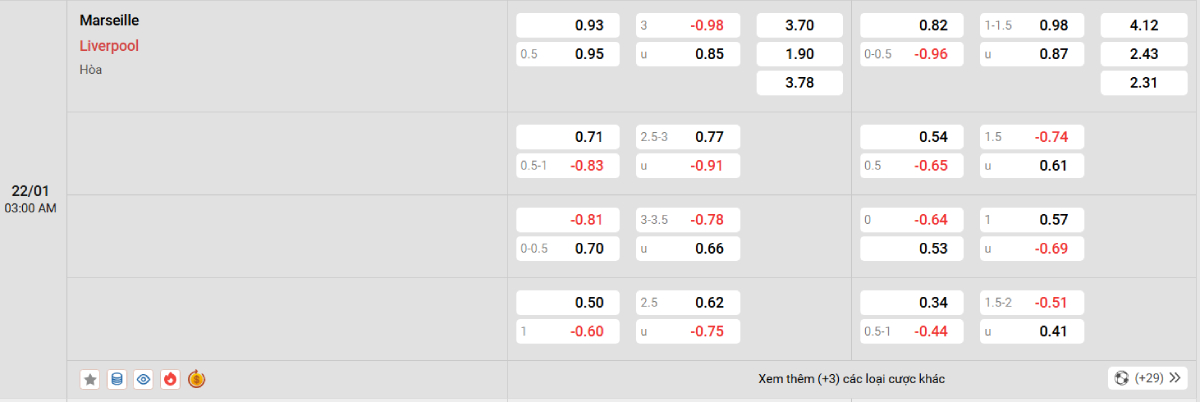Select over 2.5-3 odds 0.77
The height and width of the screenshot is (402, 1200).
688,137
